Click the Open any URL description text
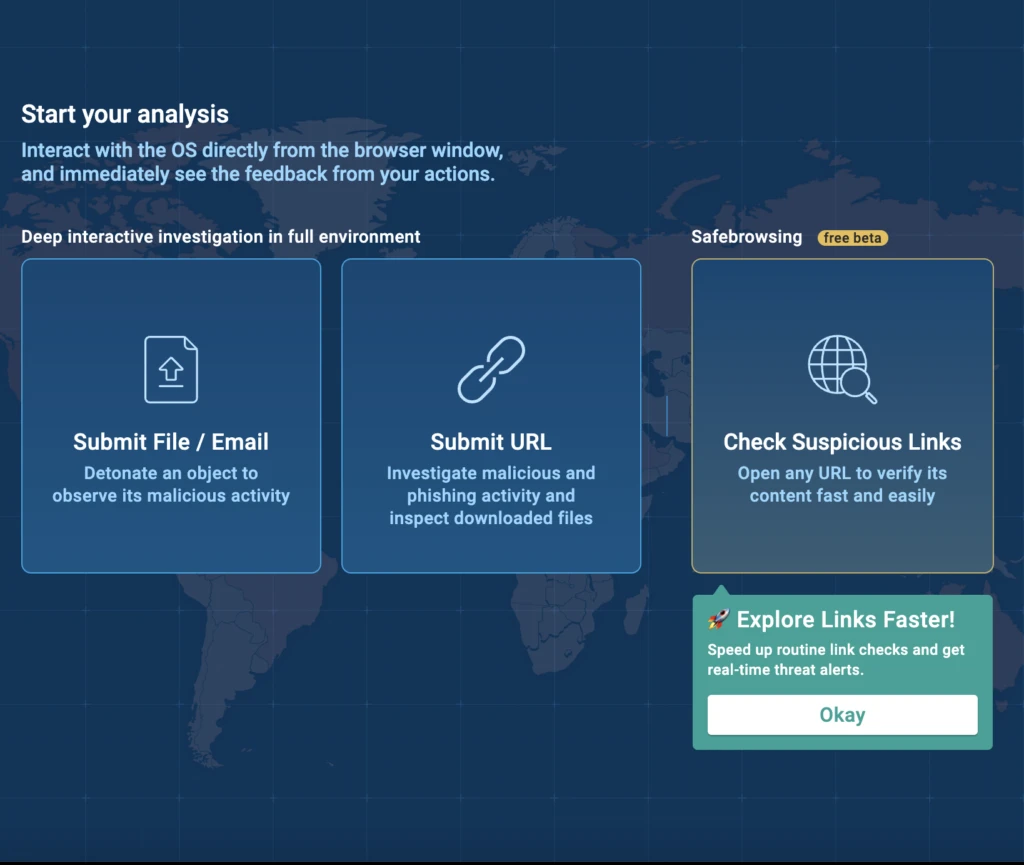This screenshot has width=1024, height=865. tap(842, 484)
